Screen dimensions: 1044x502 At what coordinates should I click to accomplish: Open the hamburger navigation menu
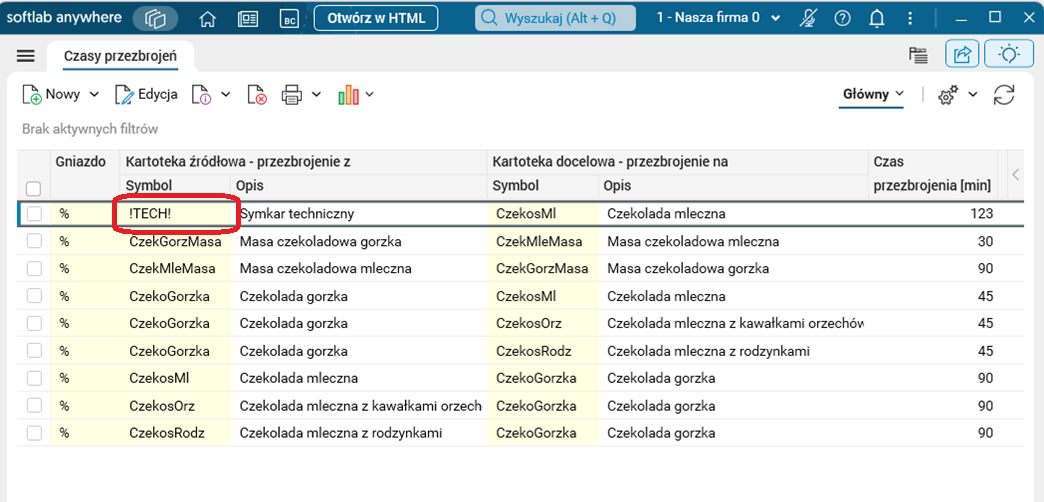tap(26, 56)
